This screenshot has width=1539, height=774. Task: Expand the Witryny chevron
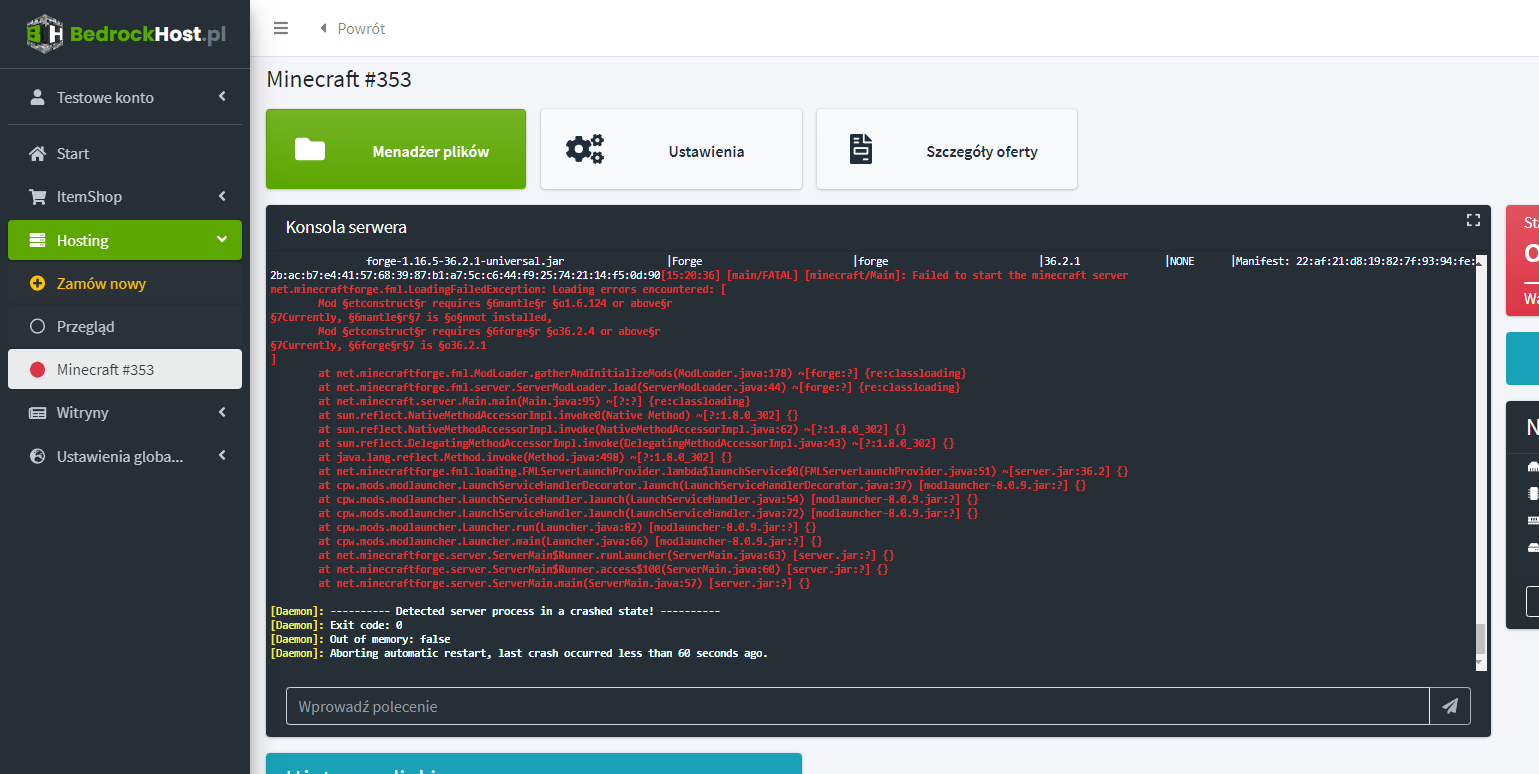pyautogui.click(x=222, y=412)
